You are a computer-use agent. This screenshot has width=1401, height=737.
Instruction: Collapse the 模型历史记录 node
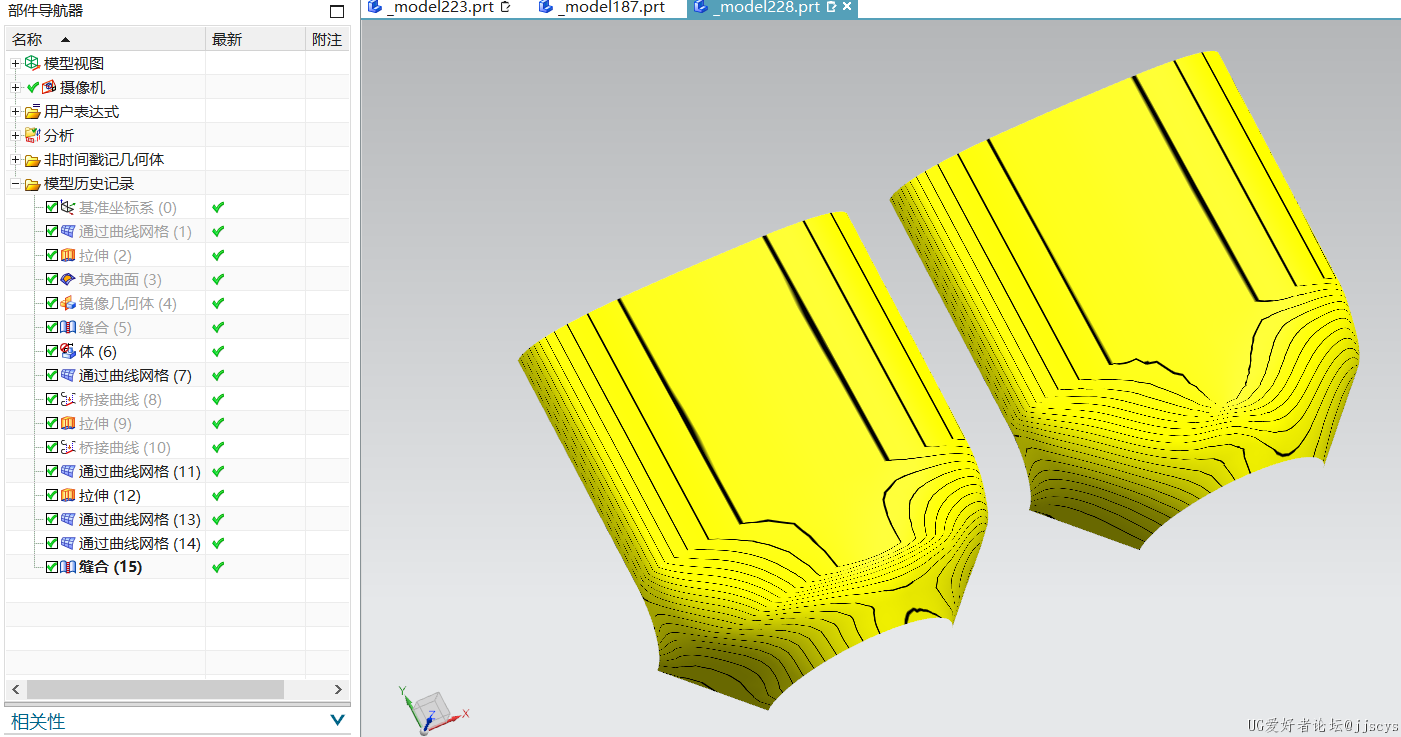coord(15,184)
